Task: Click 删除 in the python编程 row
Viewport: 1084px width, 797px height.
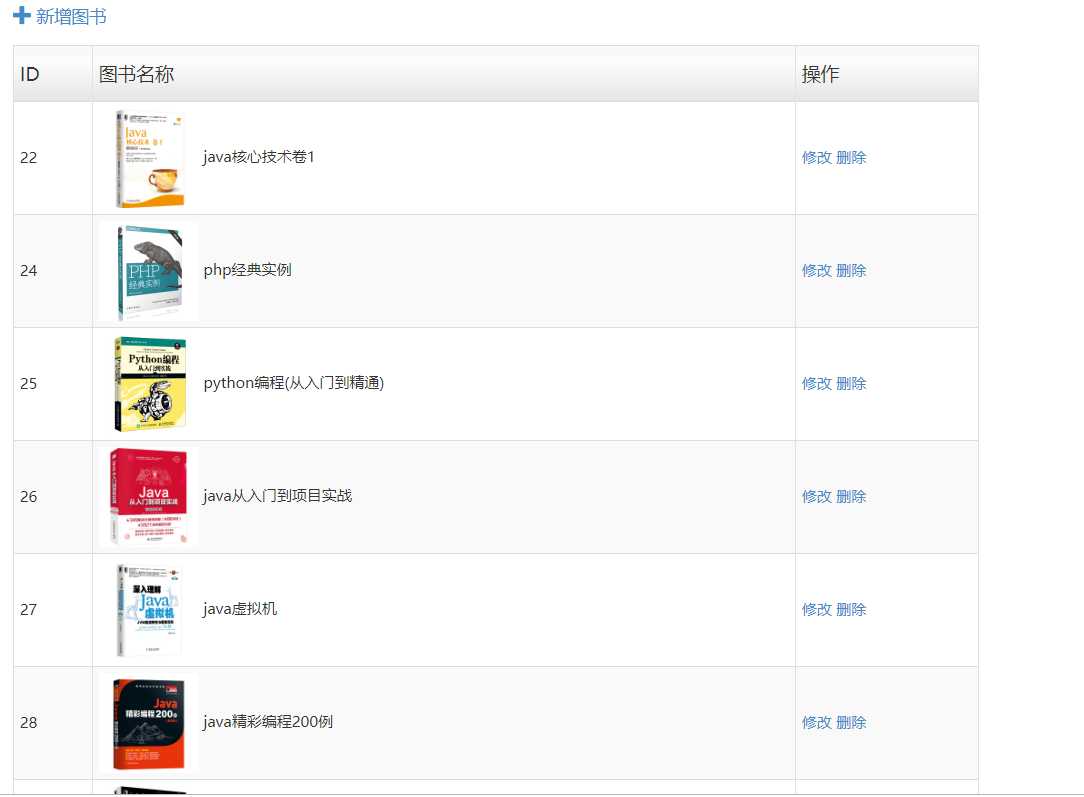Action: tap(851, 384)
